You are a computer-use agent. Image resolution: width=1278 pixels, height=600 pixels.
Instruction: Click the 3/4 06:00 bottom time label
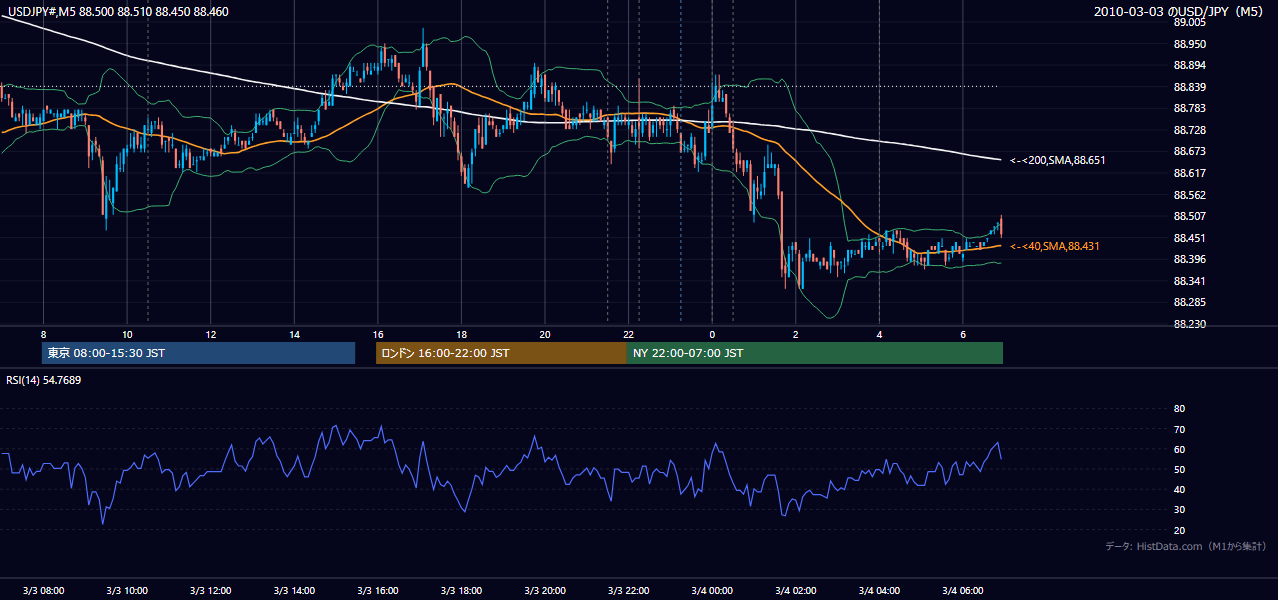pos(963,590)
